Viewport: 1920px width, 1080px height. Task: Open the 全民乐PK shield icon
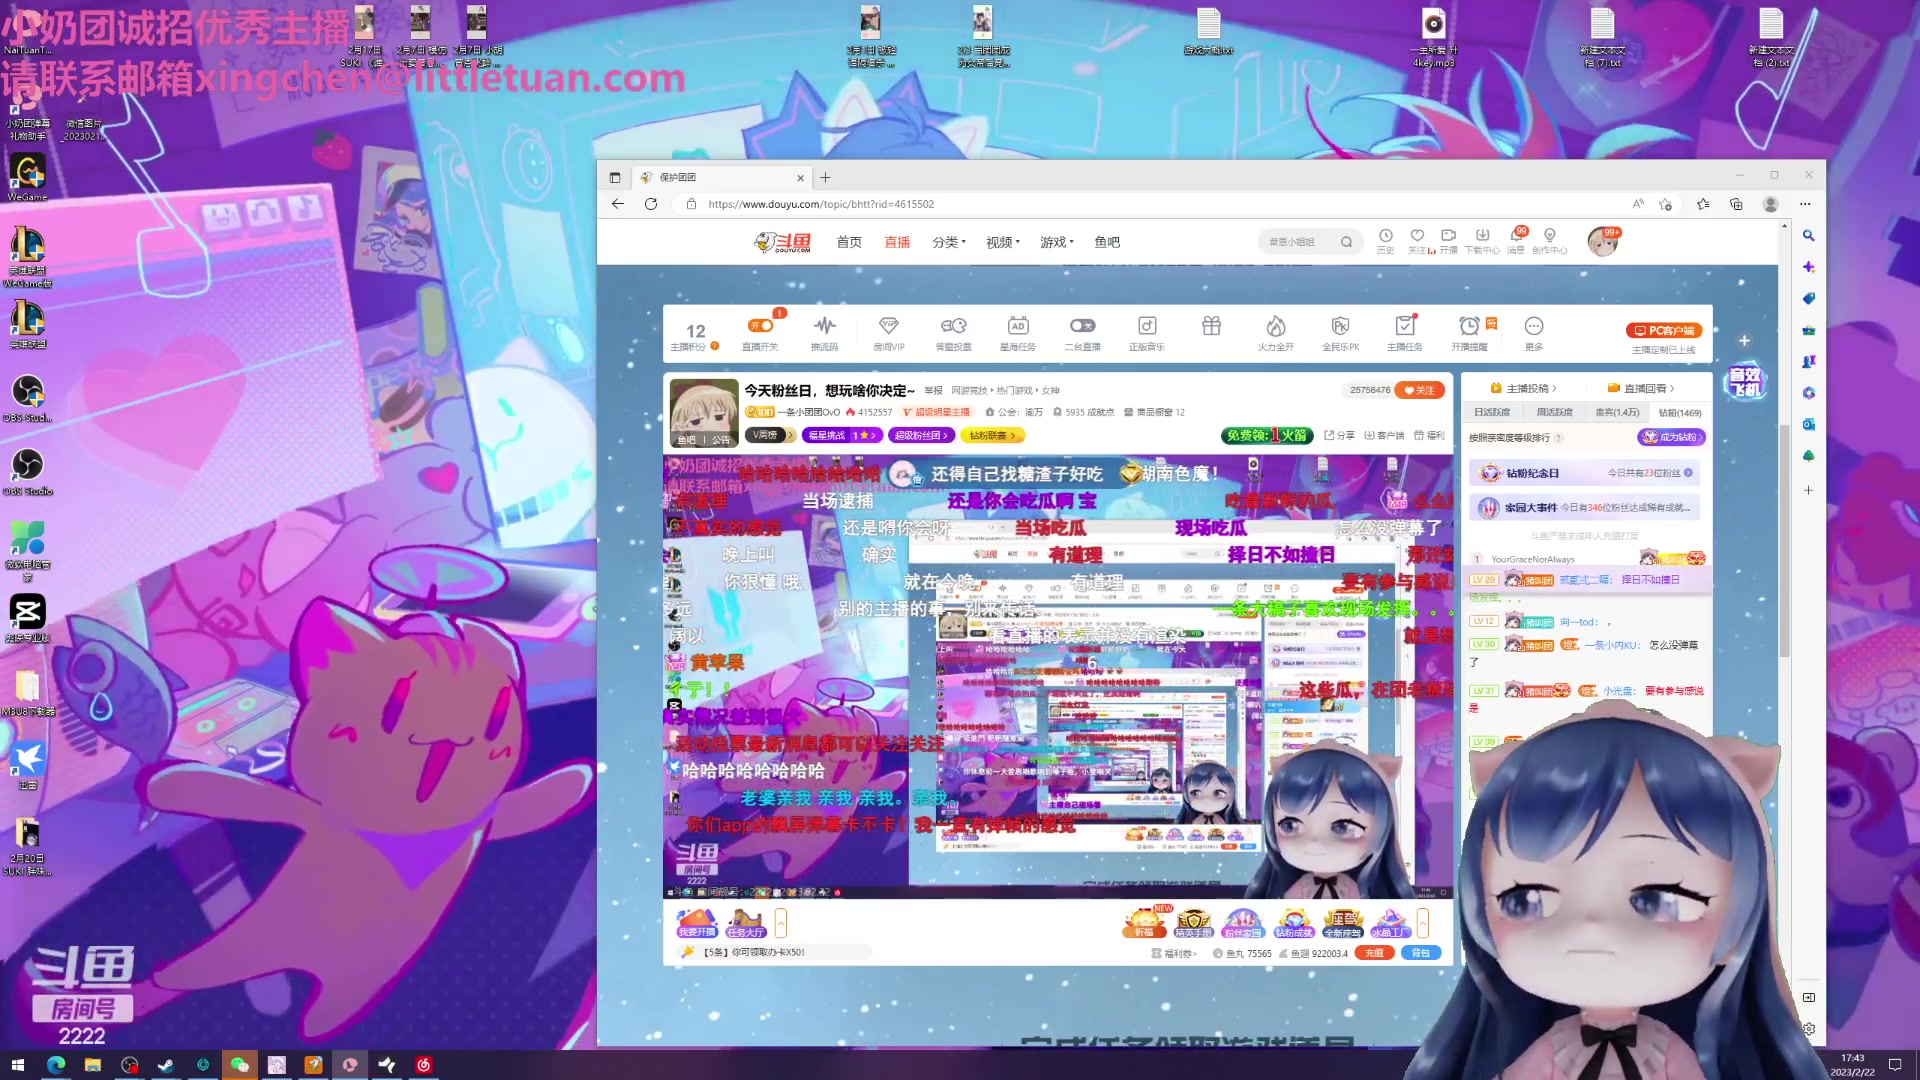click(x=1340, y=326)
